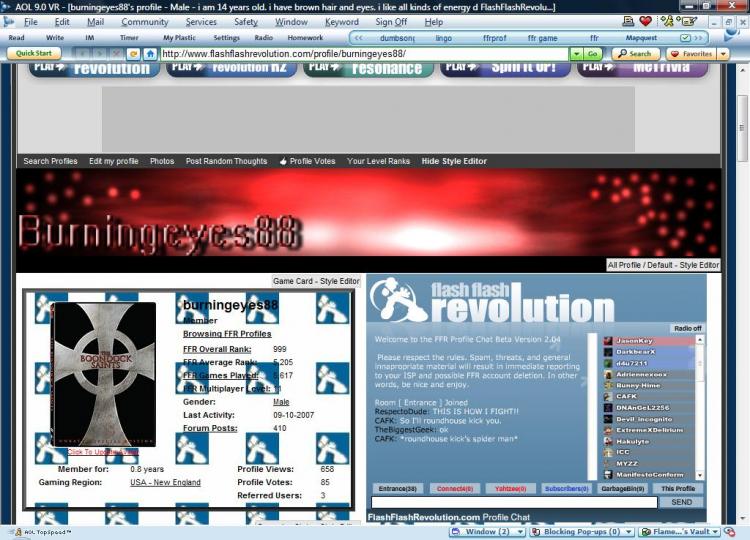The image size is (750, 540).
Task: Click the Refresh page icon
Action: pos(133,54)
